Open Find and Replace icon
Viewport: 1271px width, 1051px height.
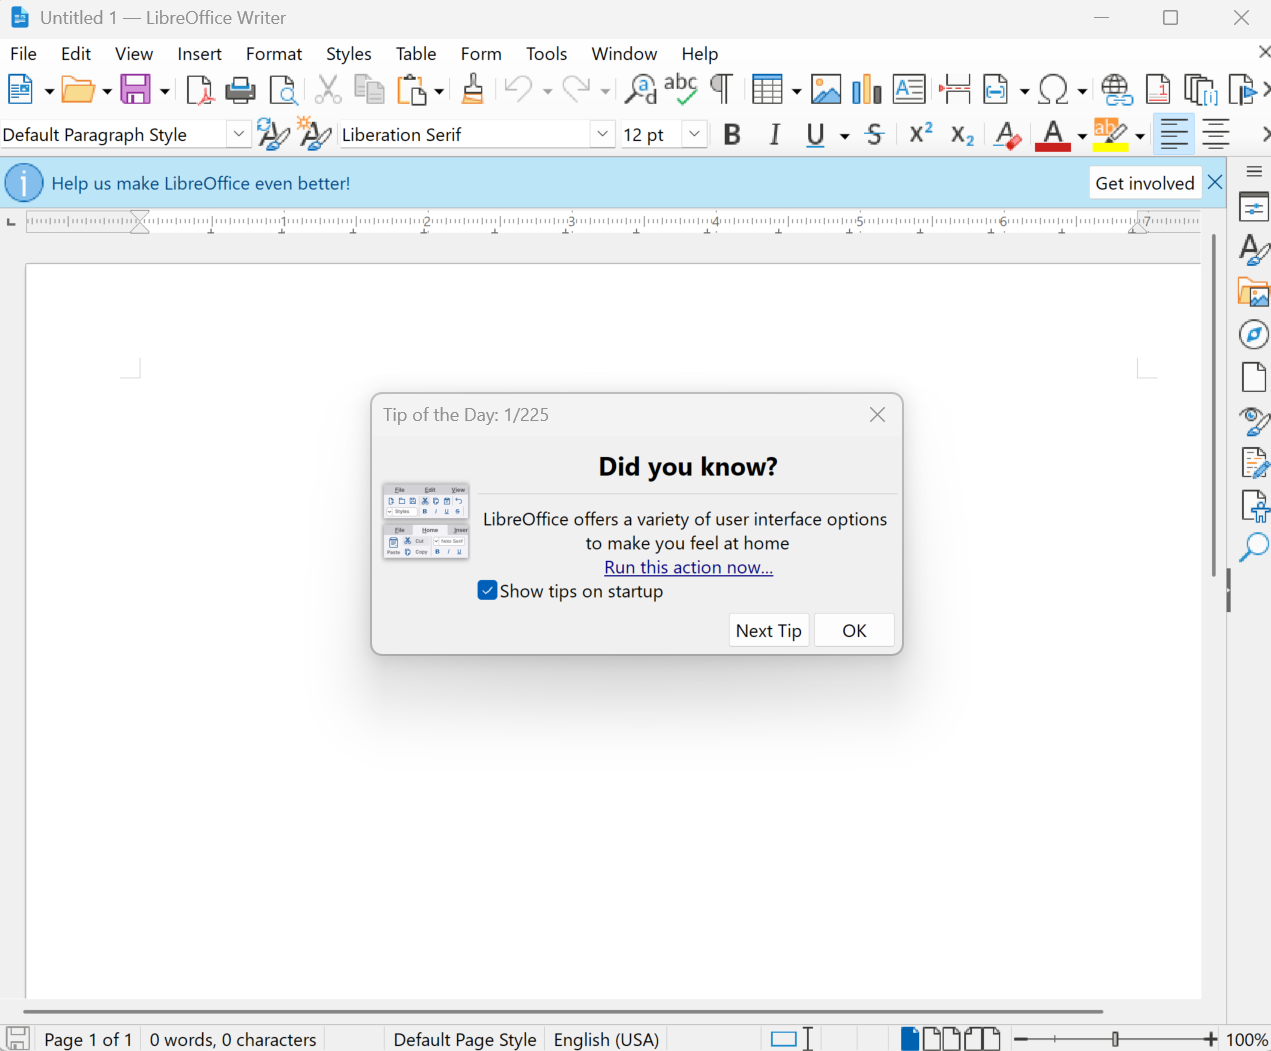coord(640,90)
